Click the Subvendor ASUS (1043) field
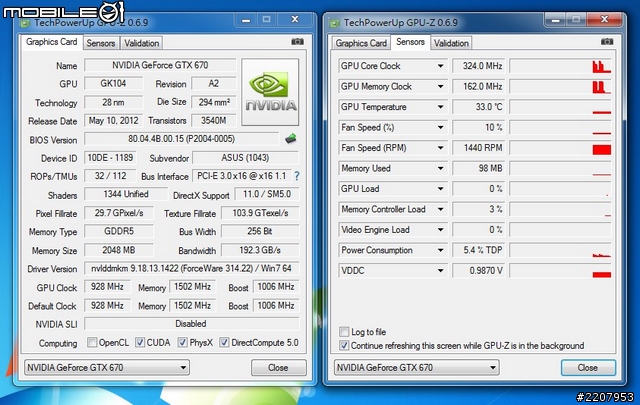The height and width of the screenshot is (405, 640). tap(245, 158)
